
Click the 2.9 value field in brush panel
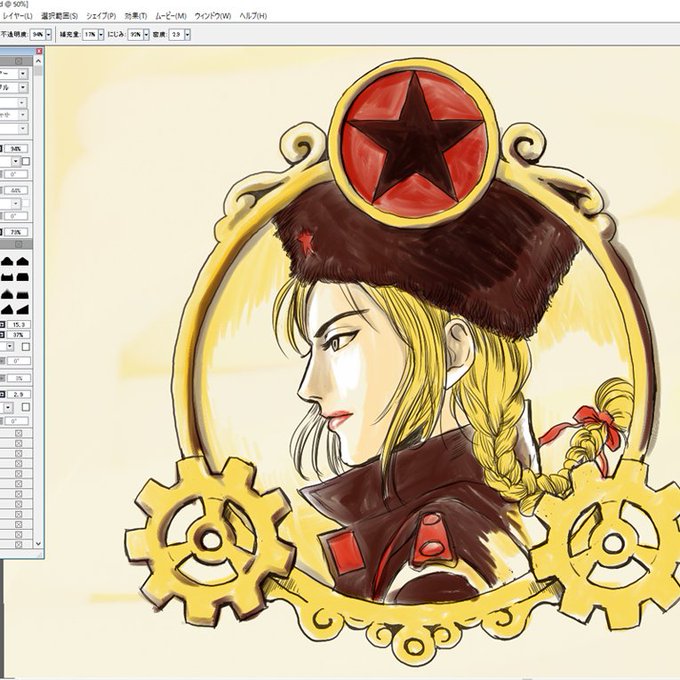click(x=19, y=394)
